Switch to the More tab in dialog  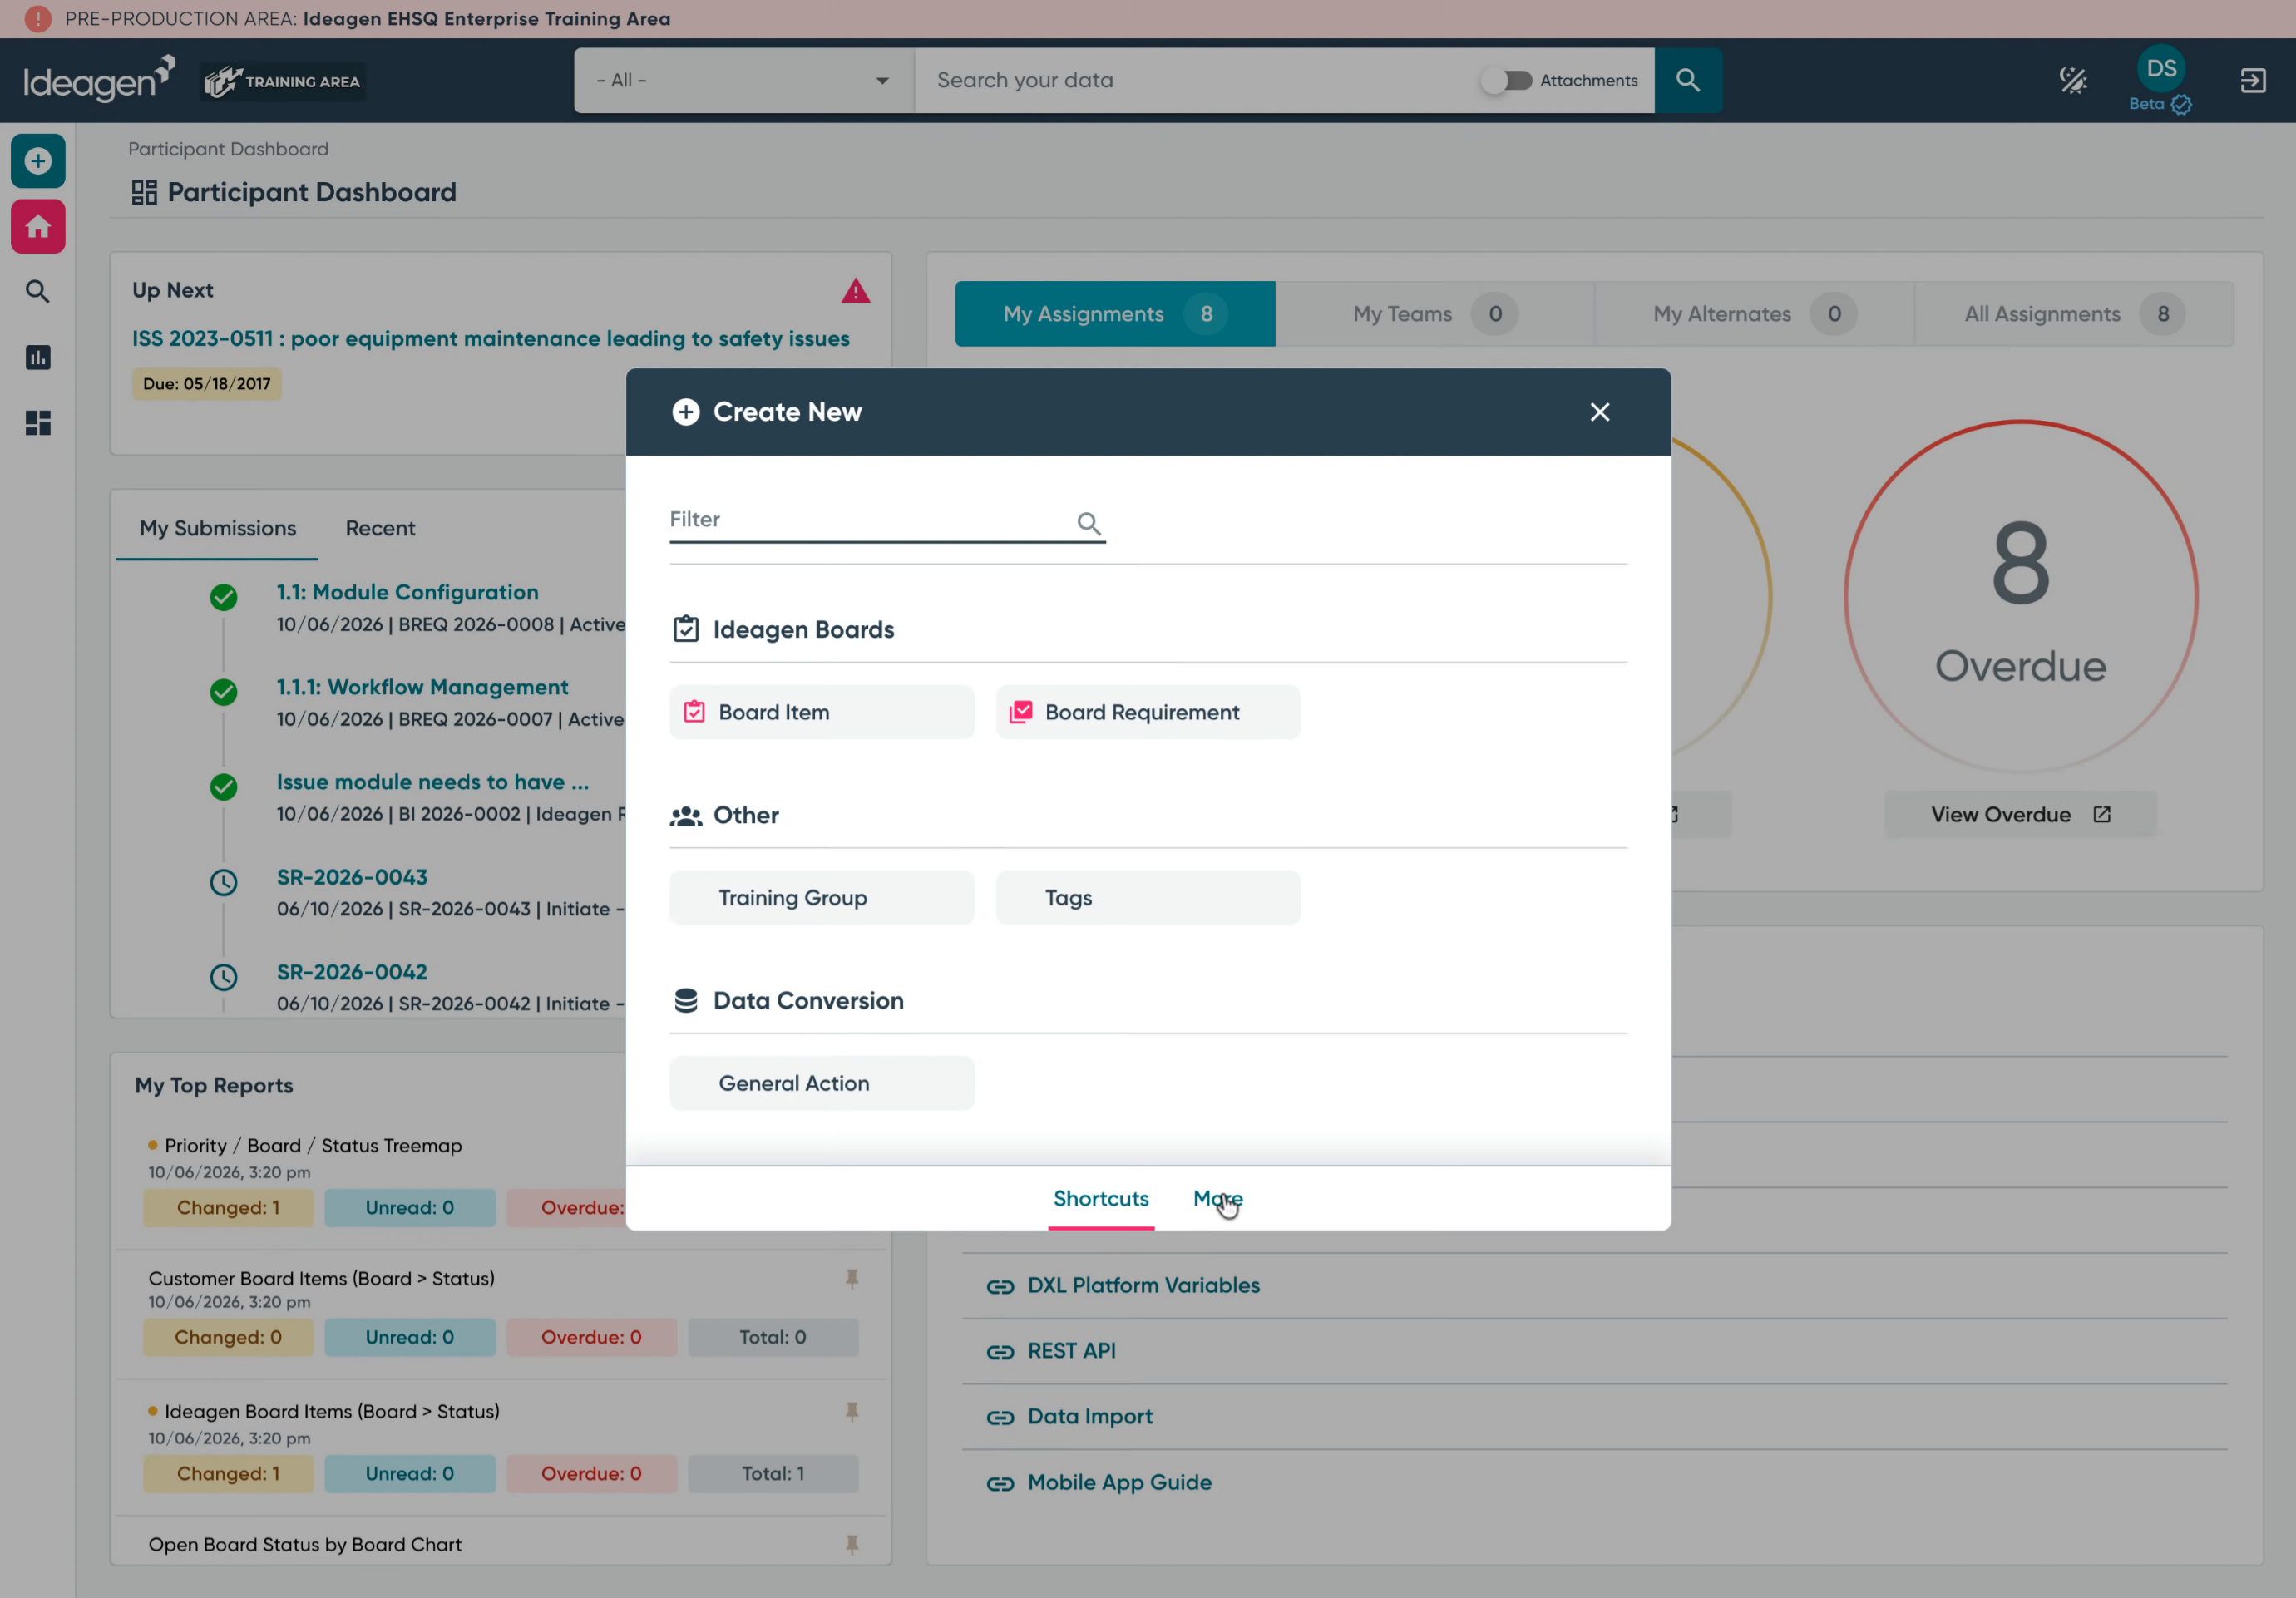click(1218, 1198)
